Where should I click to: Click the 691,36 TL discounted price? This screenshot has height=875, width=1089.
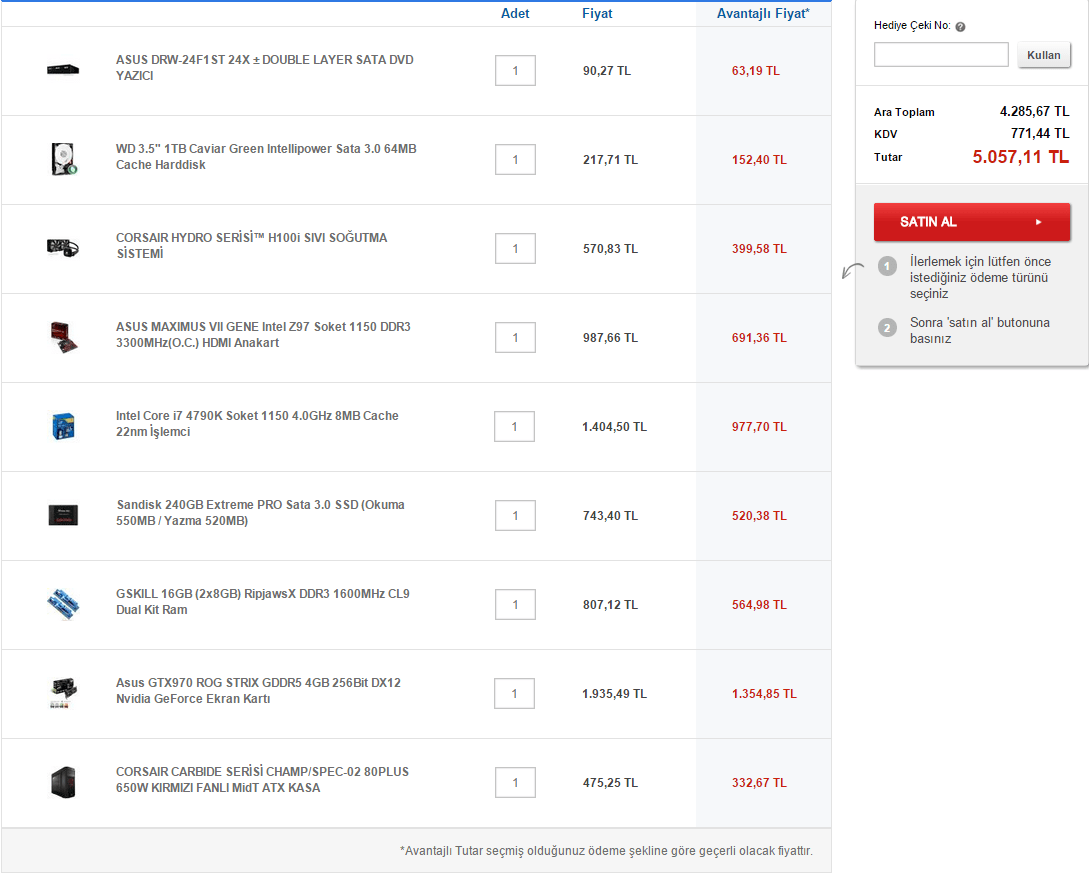(759, 338)
